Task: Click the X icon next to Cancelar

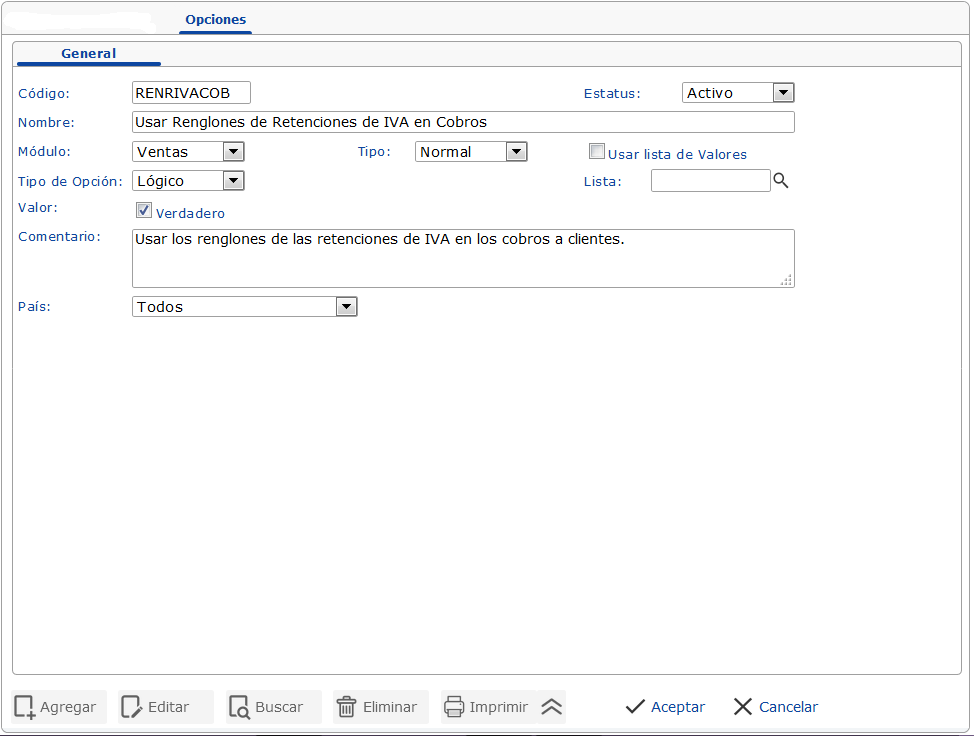Action: (742, 707)
